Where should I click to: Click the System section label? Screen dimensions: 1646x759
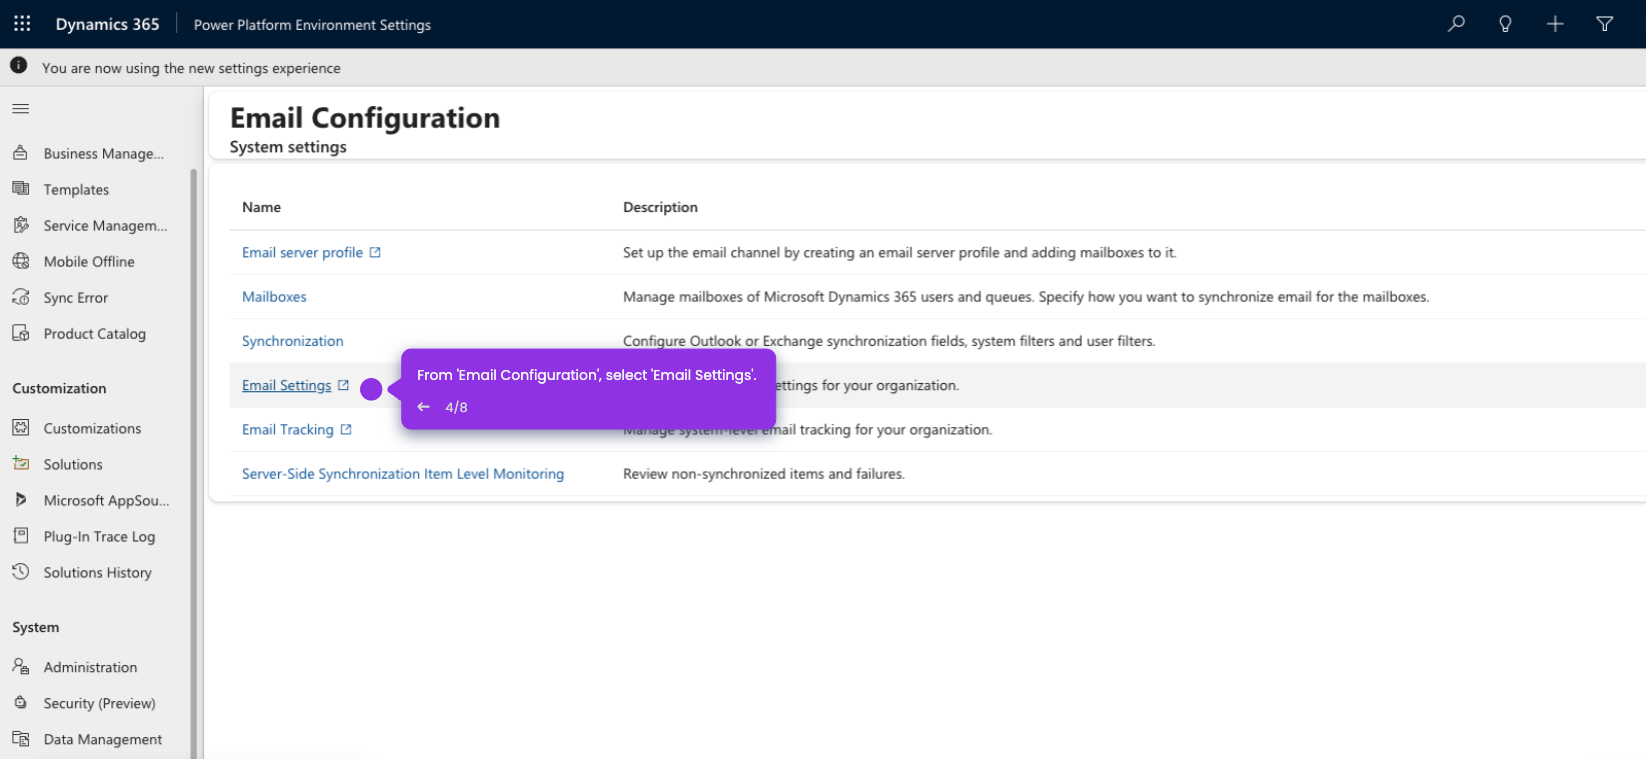click(36, 627)
